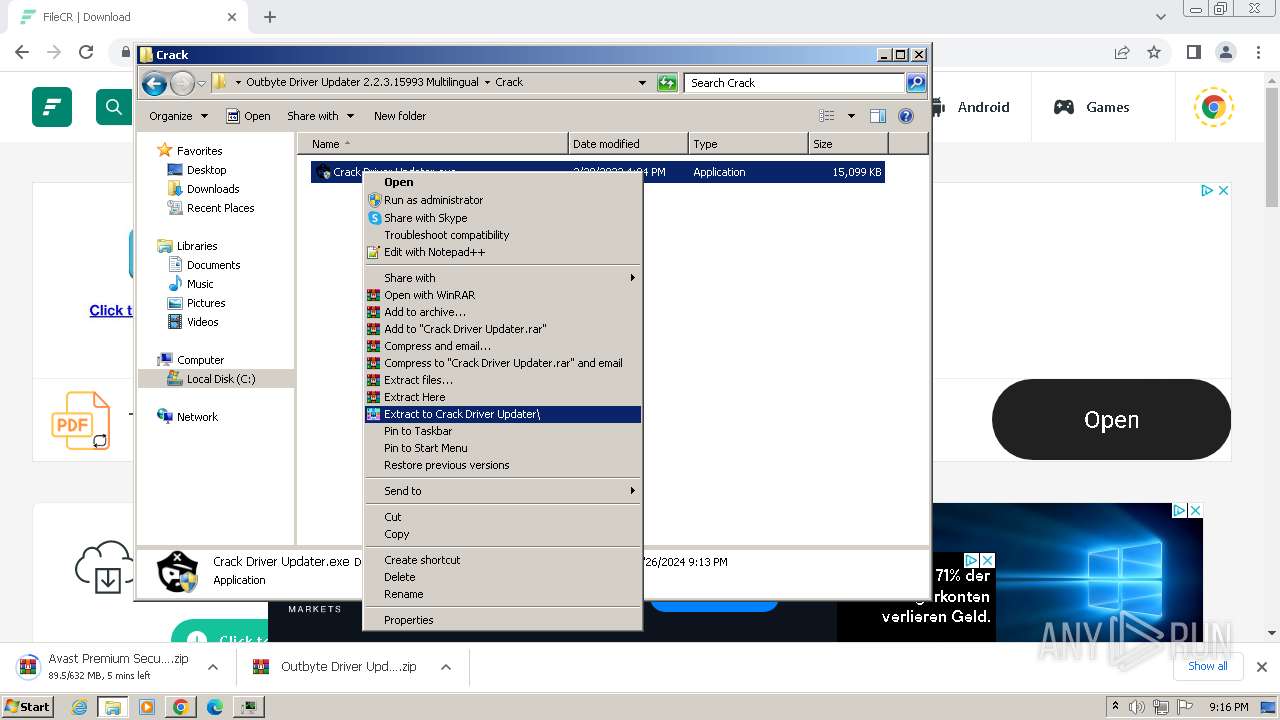Choose Create shortcut

[x=503, y=560]
